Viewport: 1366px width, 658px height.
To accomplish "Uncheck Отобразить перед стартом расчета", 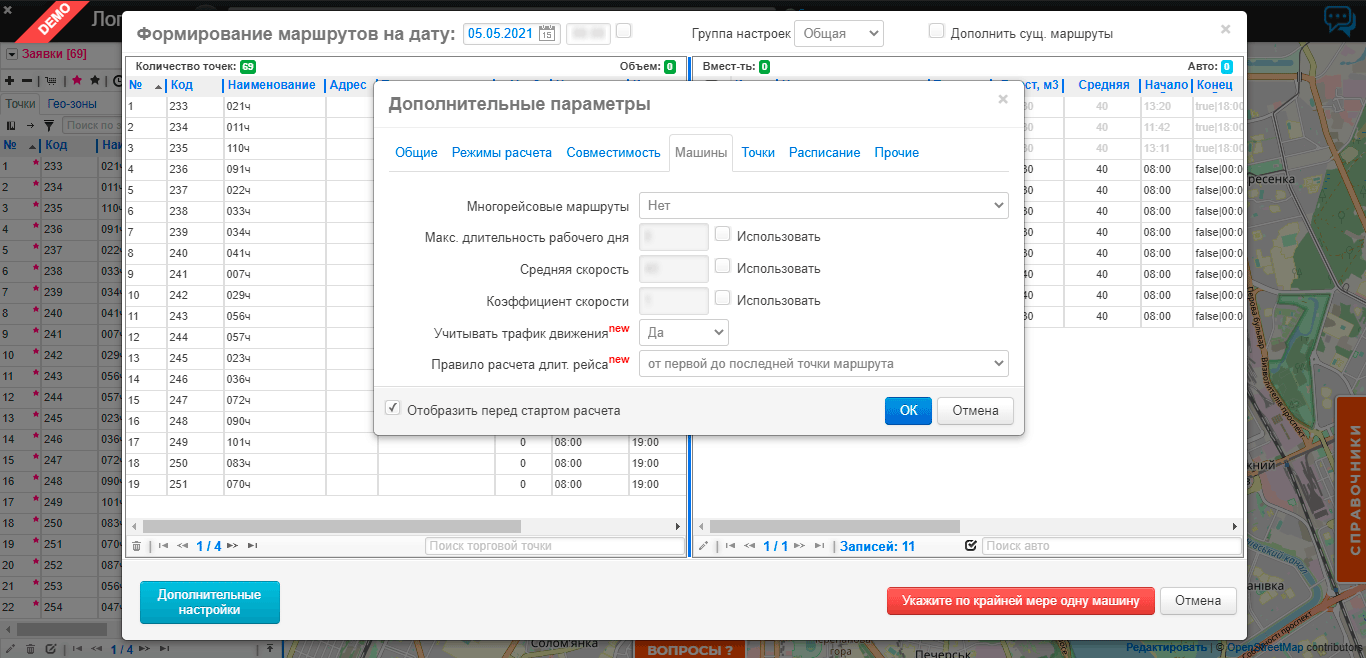I will [393, 407].
